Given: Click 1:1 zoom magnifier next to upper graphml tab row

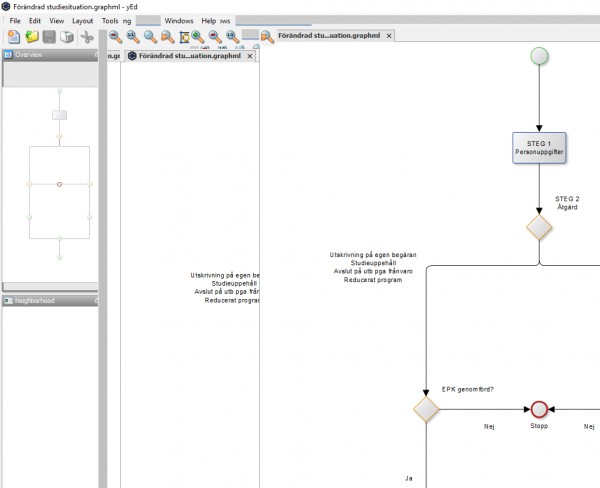Looking at the screenshot, I should click(233, 37).
